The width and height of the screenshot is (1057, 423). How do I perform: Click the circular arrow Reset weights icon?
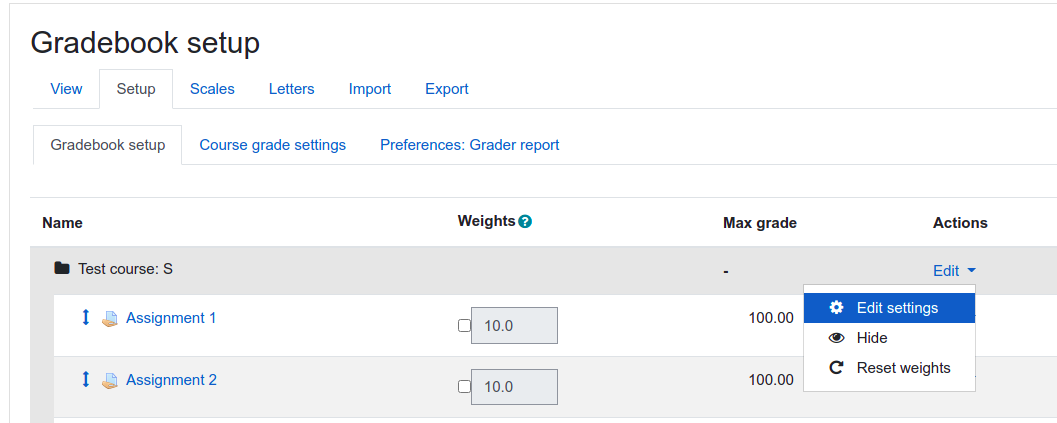(x=837, y=368)
